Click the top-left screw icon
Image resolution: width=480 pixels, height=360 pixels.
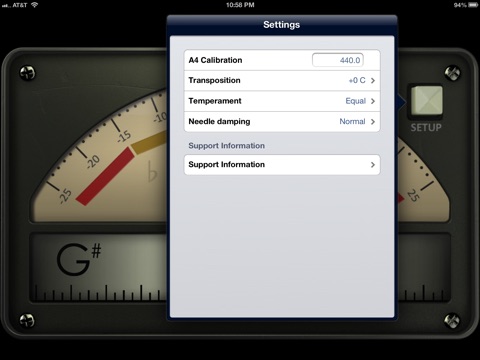pyautogui.click(x=27, y=73)
